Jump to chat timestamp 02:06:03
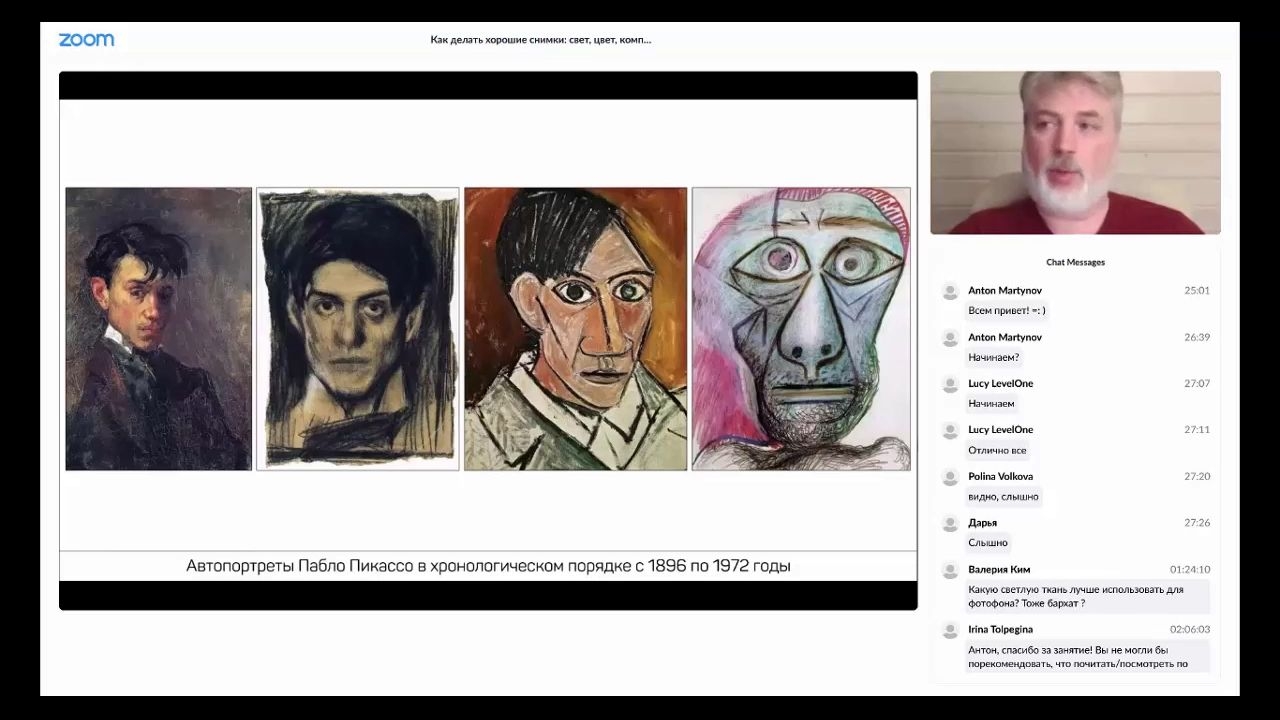This screenshot has width=1280, height=720. [1190, 630]
